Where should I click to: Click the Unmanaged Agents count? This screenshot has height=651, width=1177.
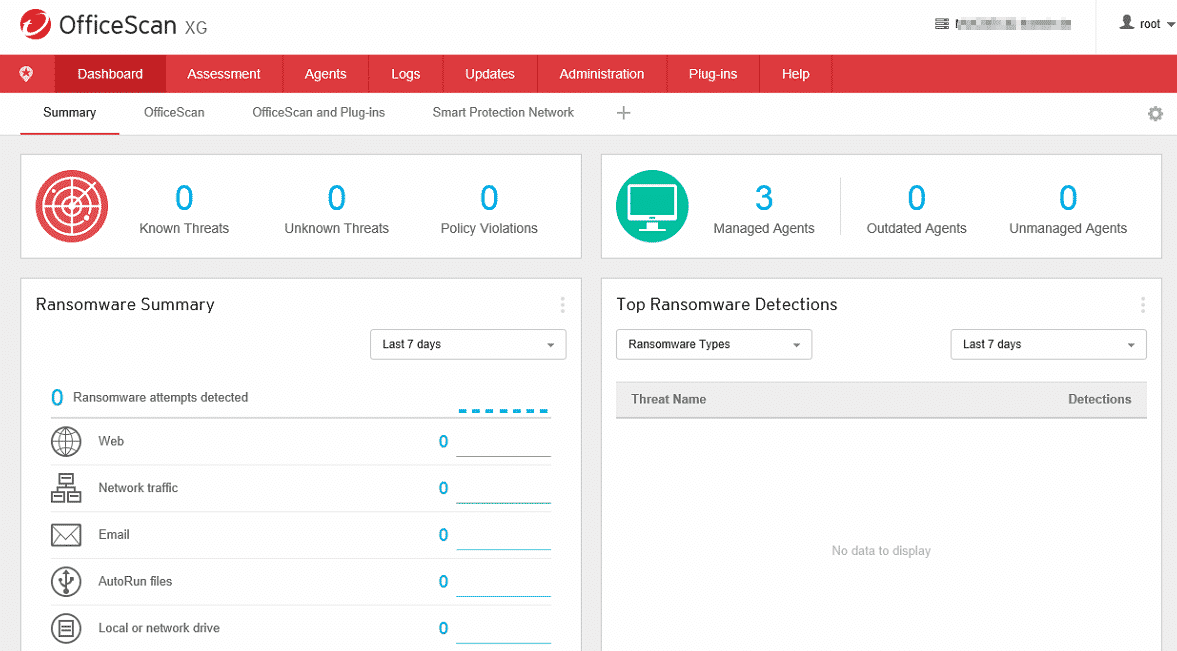tap(1068, 198)
